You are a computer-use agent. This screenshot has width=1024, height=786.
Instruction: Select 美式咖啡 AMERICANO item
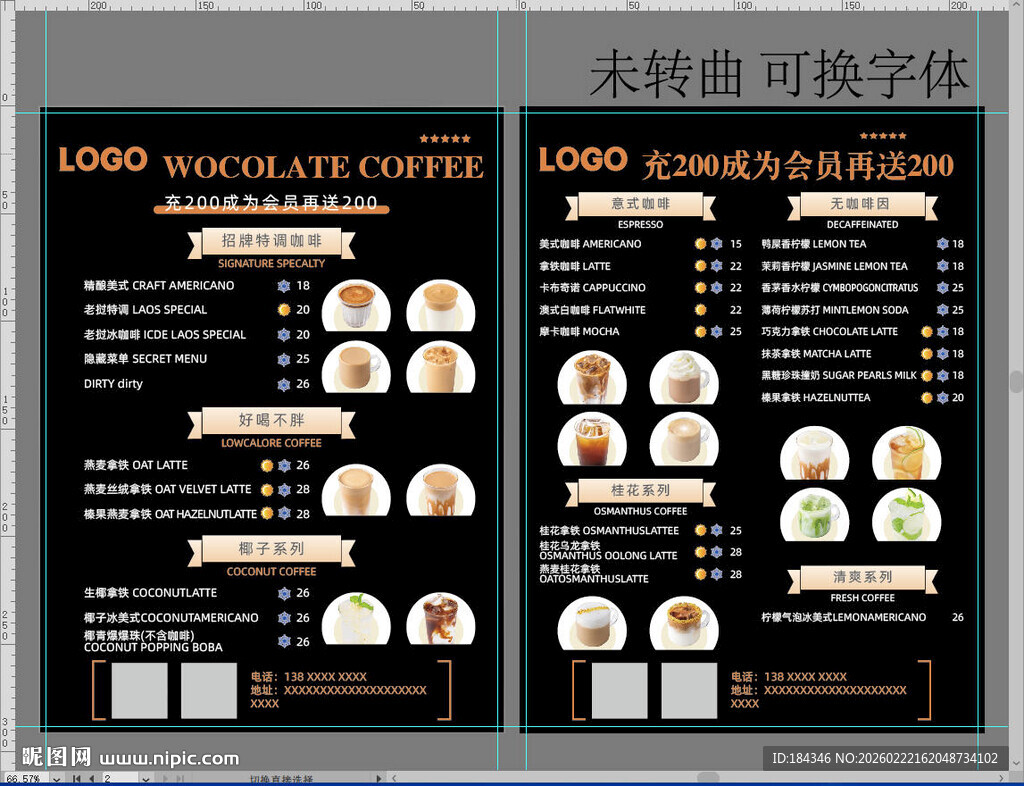590,244
